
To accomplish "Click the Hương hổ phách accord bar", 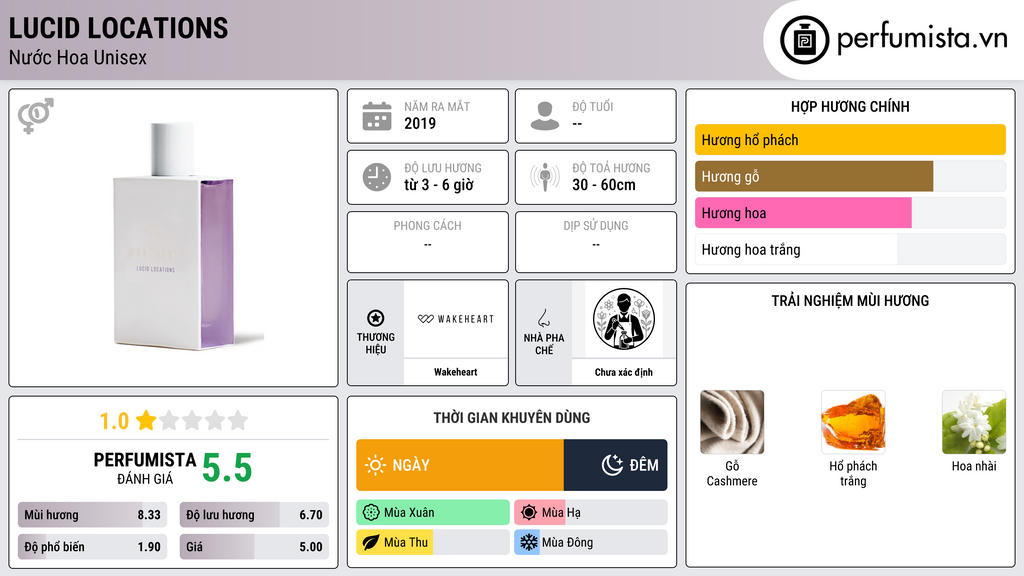I will [850, 140].
